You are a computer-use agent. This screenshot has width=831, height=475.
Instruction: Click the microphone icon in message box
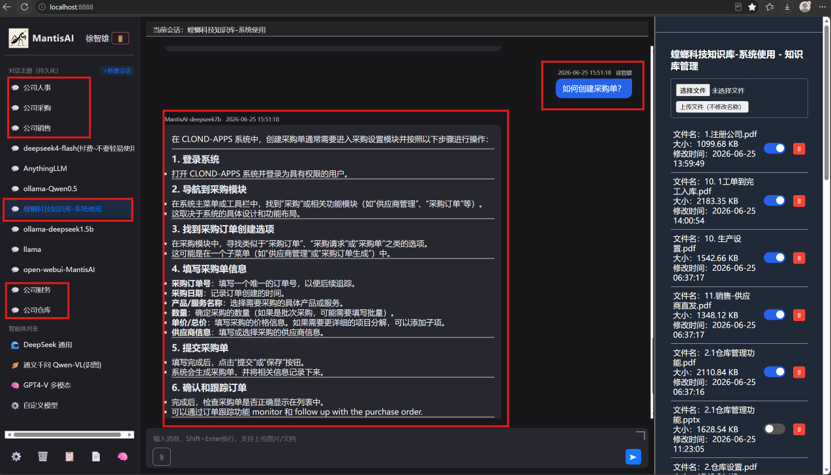point(162,456)
